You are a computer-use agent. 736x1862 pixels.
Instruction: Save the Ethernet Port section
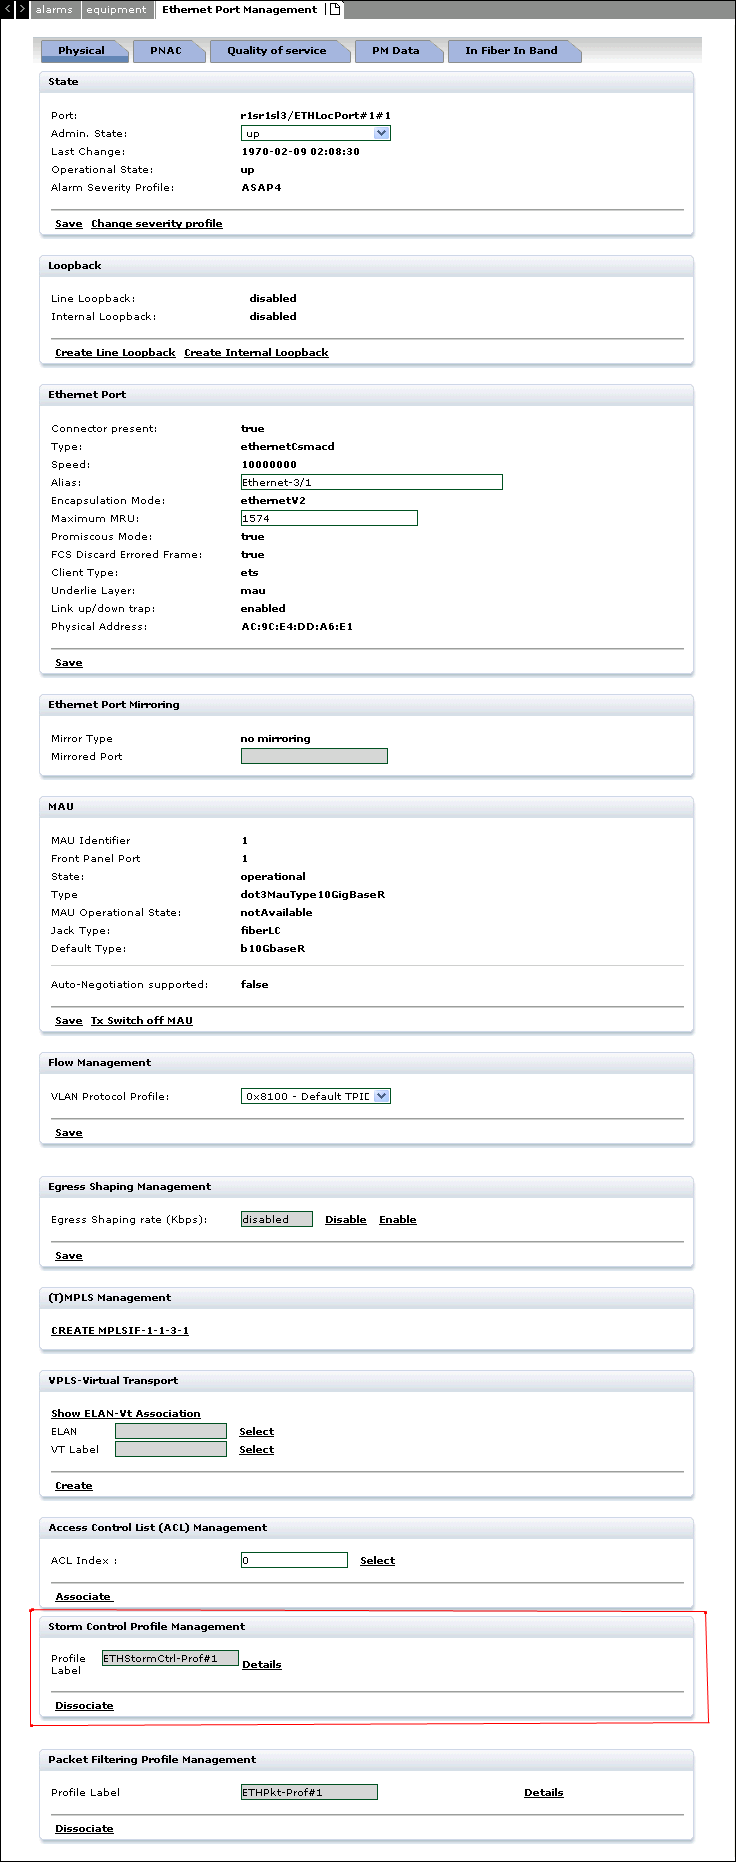click(x=69, y=663)
